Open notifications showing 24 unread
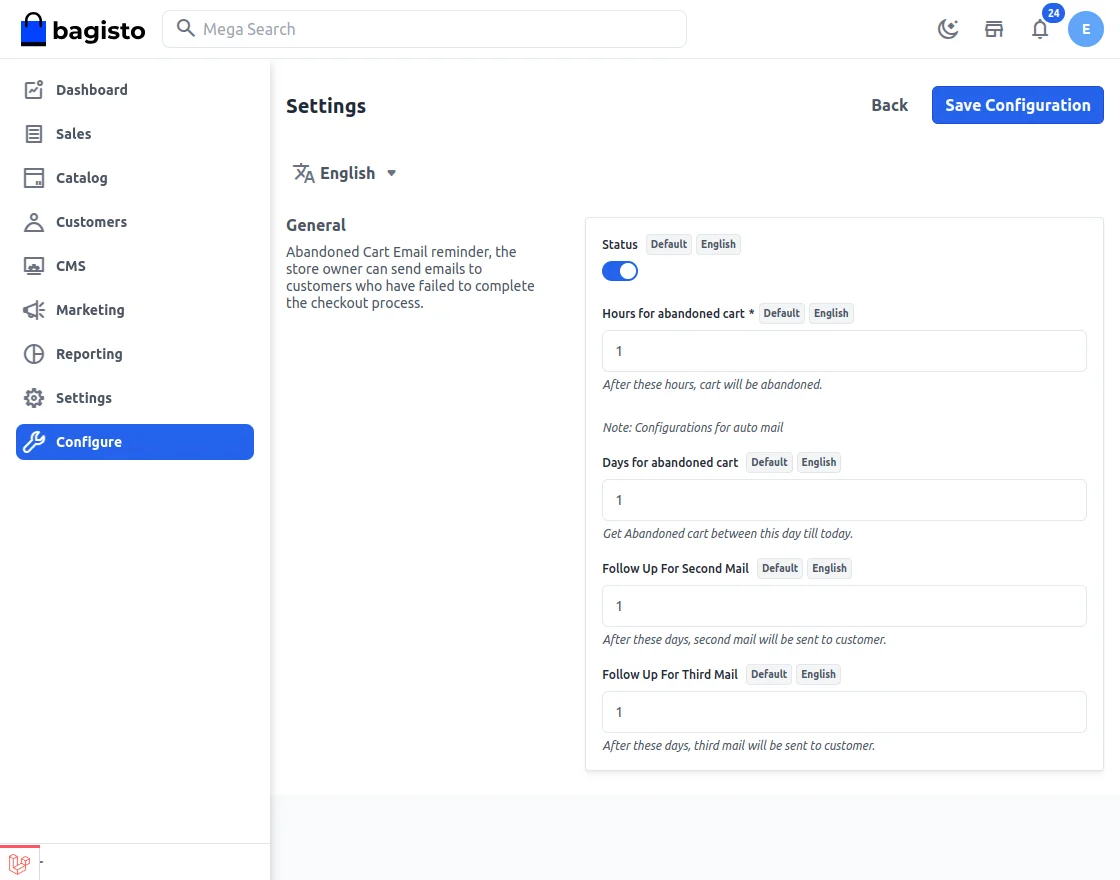This screenshot has height=880, width=1120. (1040, 30)
